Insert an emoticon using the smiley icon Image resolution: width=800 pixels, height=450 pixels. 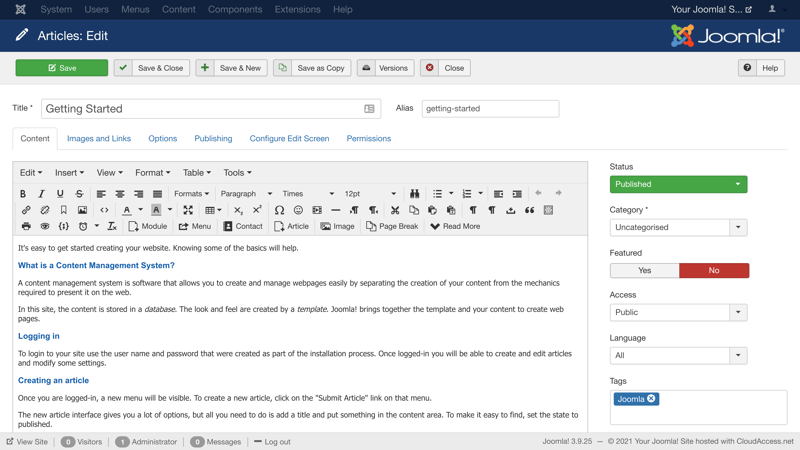point(298,210)
